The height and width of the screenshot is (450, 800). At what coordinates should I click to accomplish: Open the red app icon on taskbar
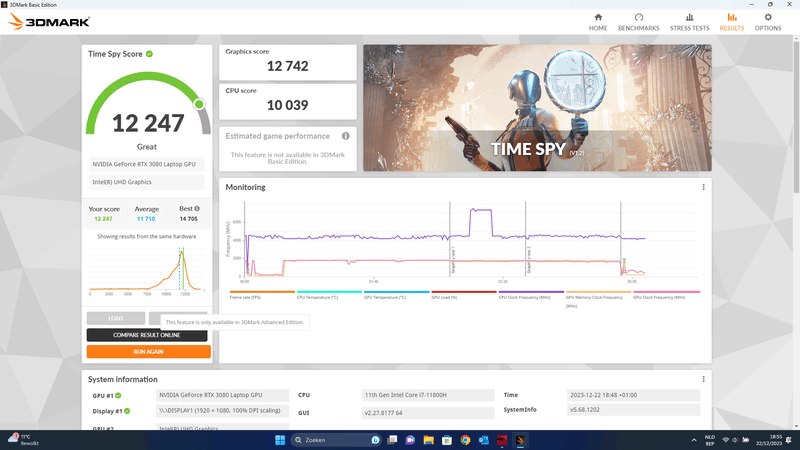pos(502,440)
